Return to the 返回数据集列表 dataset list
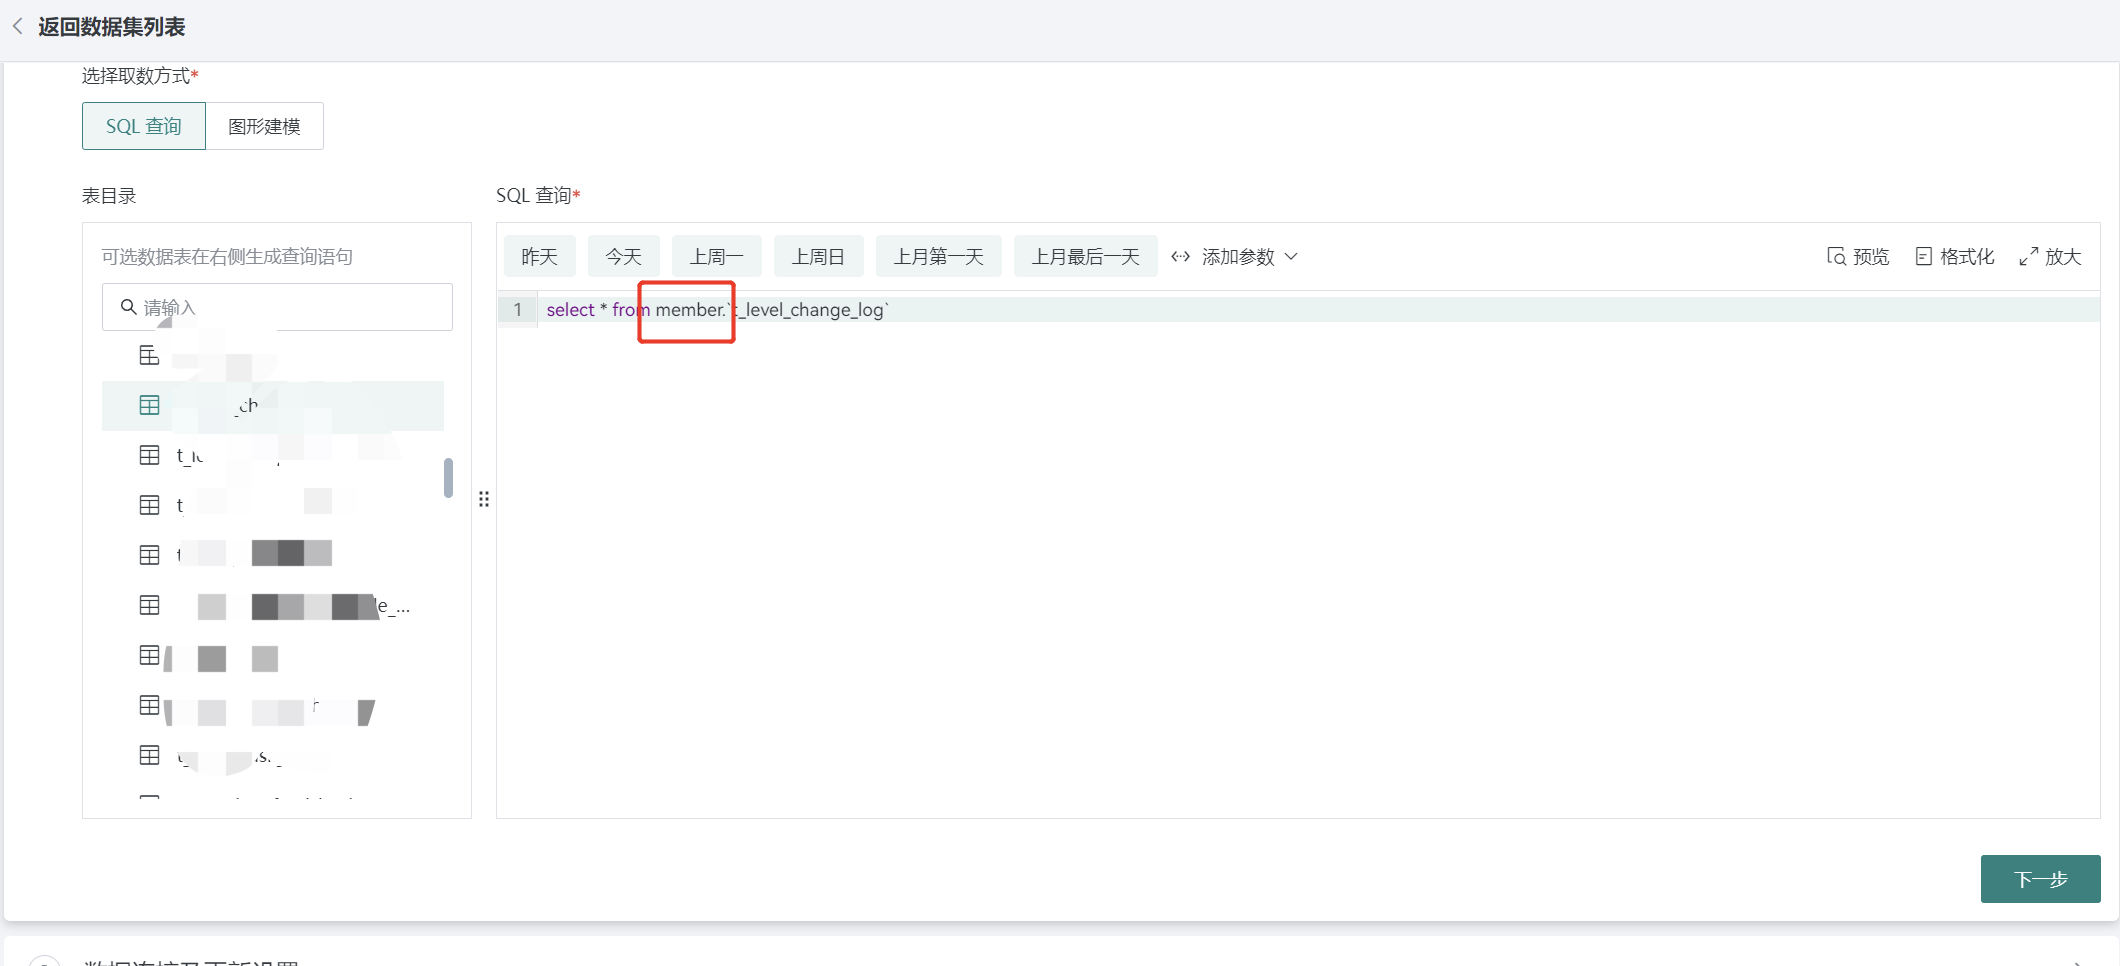 click(x=111, y=27)
